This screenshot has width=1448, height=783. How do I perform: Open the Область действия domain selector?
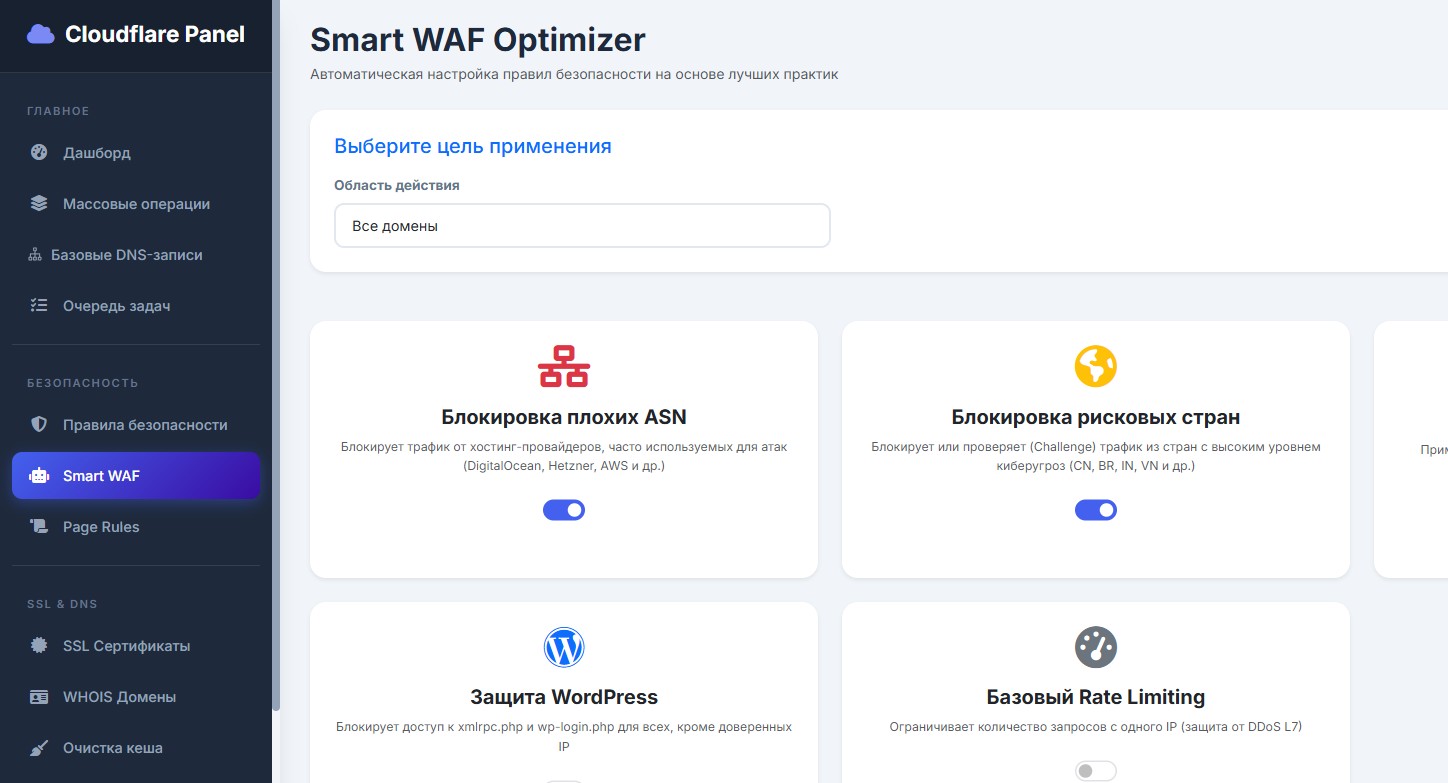point(582,225)
